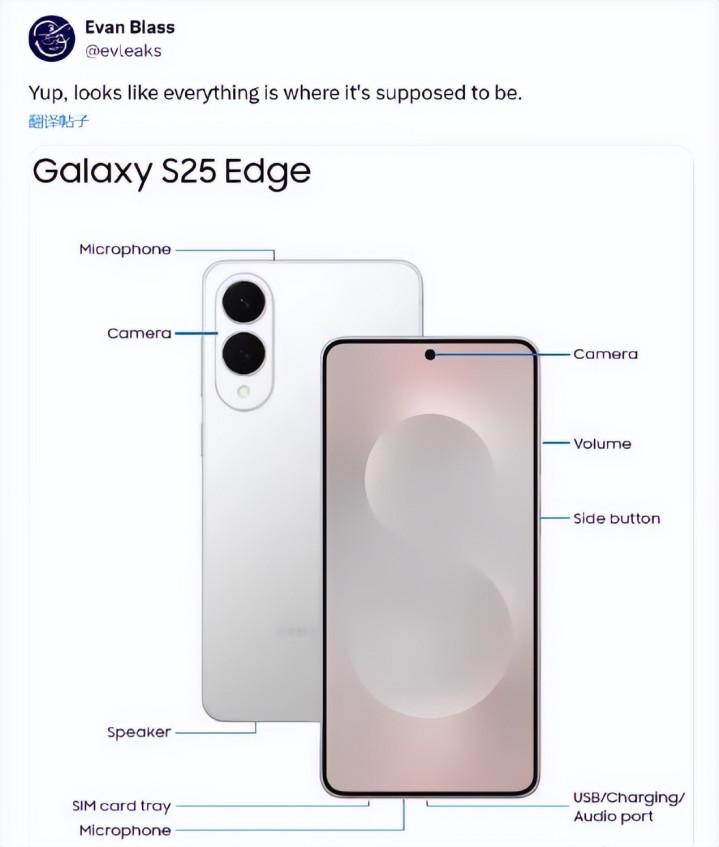The height and width of the screenshot is (847, 719).
Task: Open the Galaxy S25 Edge image
Action: click(x=360, y=495)
